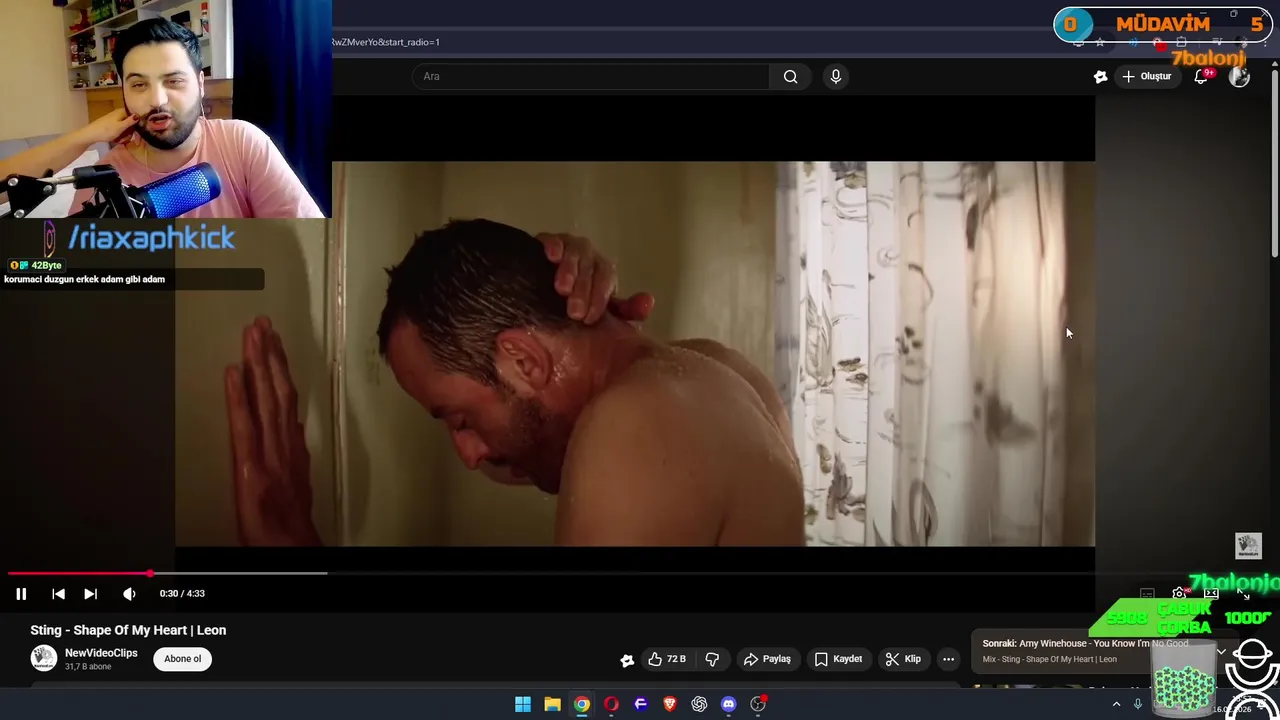Image resolution: width=1280 pixels, height=720 pixels.
Task: Open the Windows Start menu
Action: coord(522,704)
